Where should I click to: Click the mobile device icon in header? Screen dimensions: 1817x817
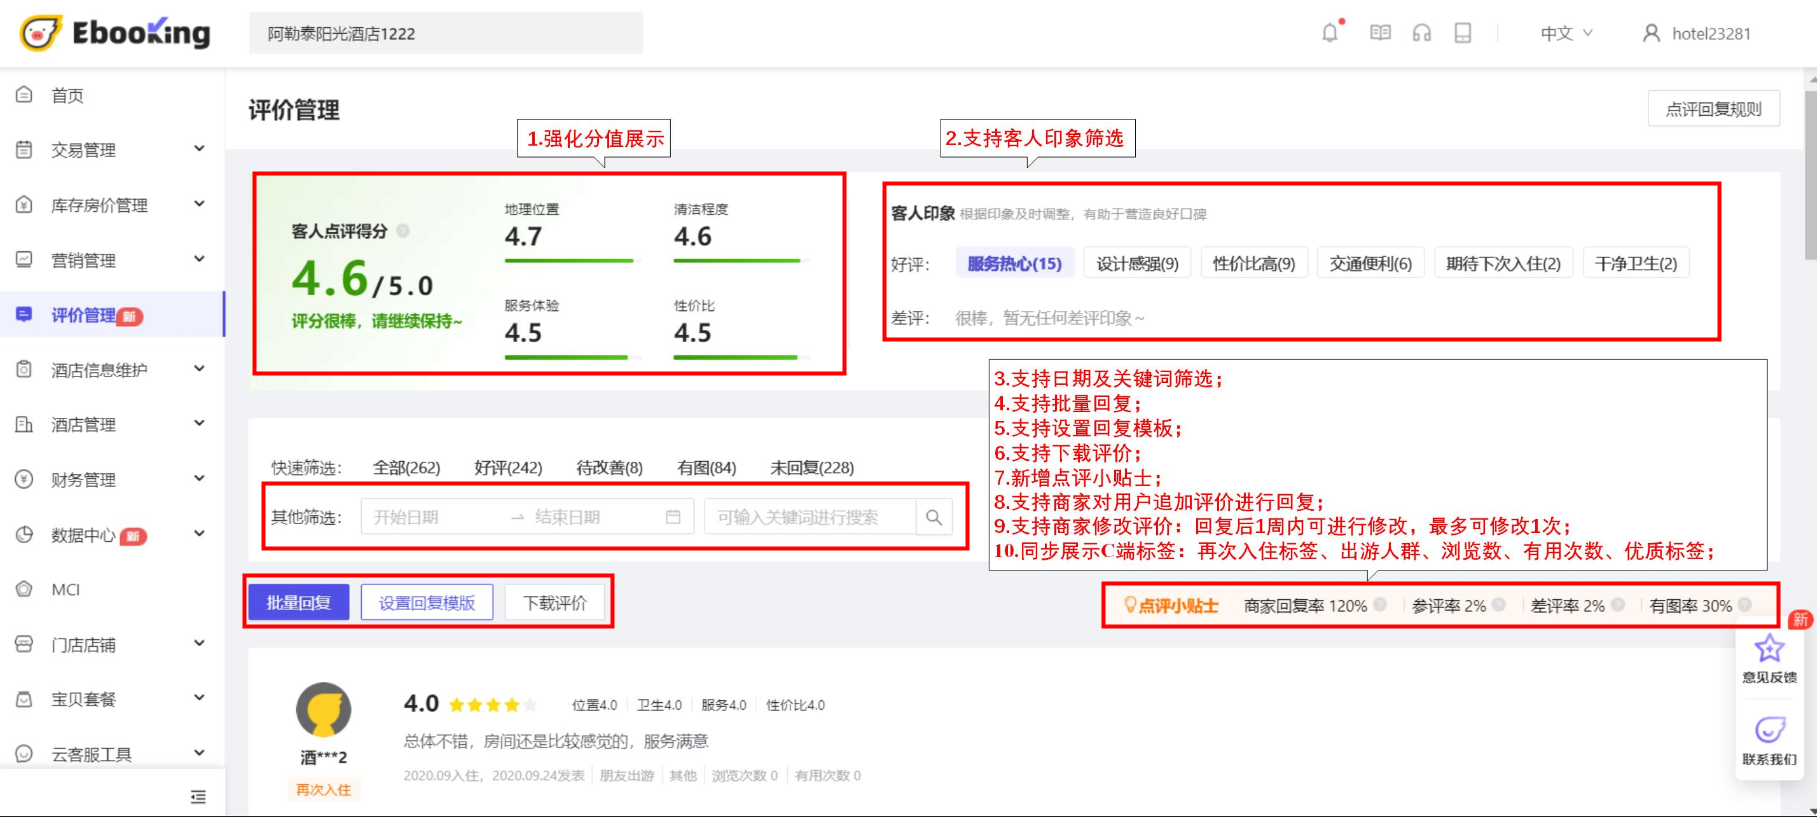(1462, 33)
